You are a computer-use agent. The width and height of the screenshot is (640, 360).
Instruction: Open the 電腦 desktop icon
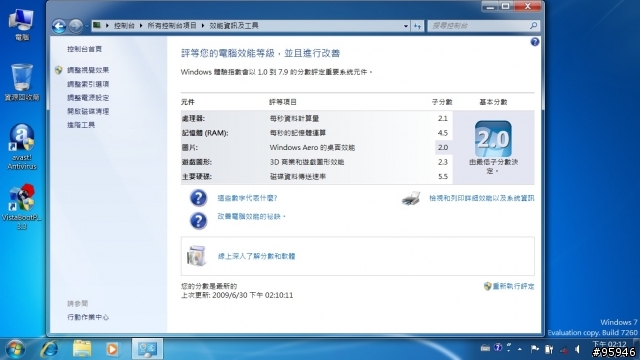point(22,24)
